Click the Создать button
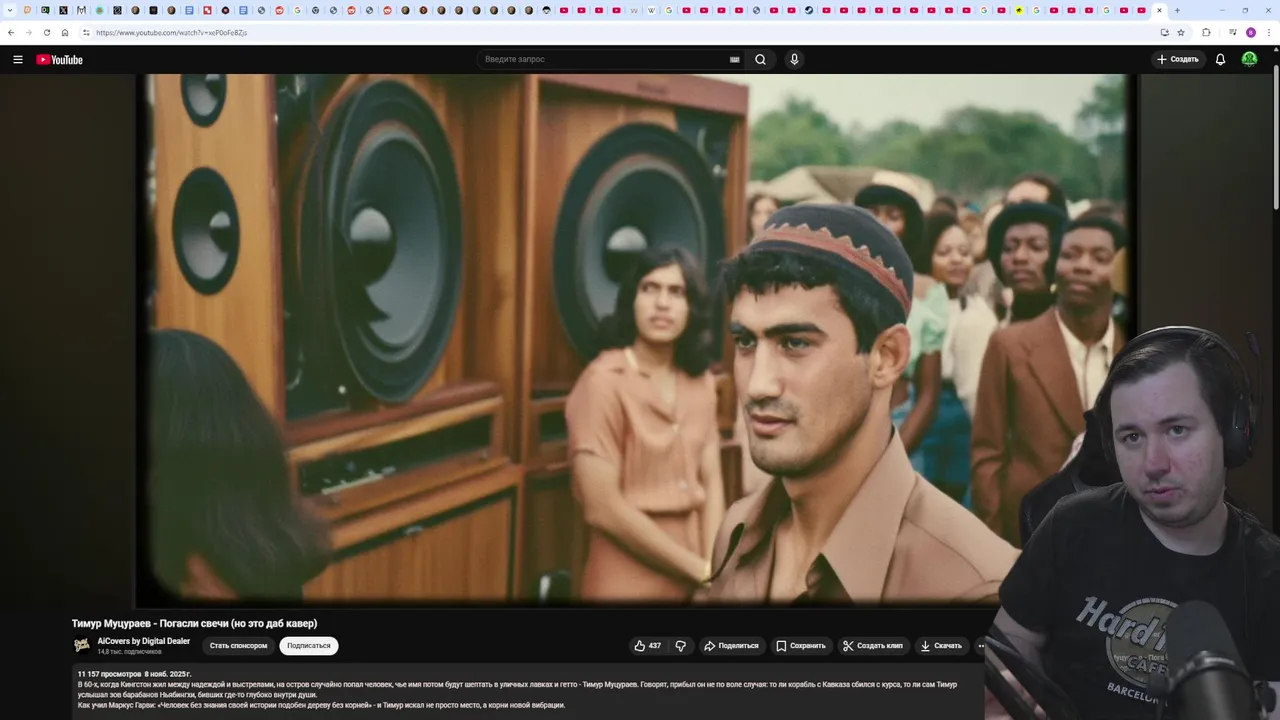This screenshot has height=720, width=1280. click(1178, 59)
